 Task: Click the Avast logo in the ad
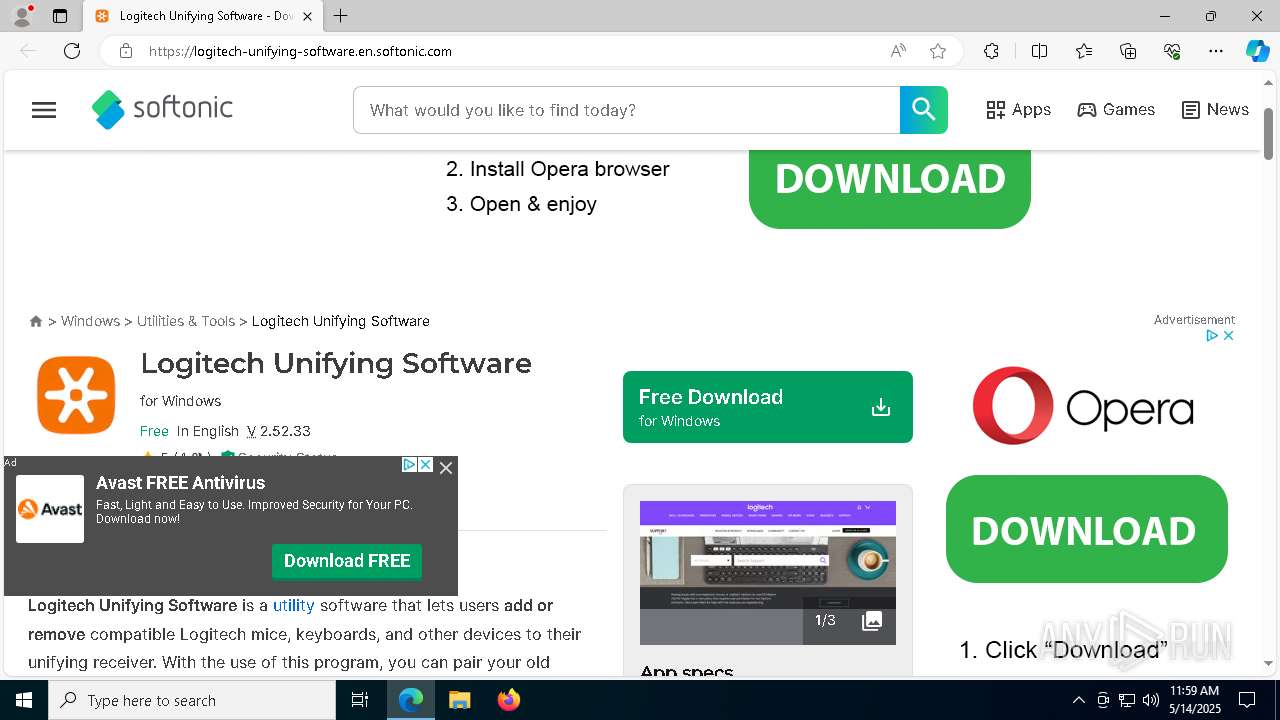(x=50, y=509)
